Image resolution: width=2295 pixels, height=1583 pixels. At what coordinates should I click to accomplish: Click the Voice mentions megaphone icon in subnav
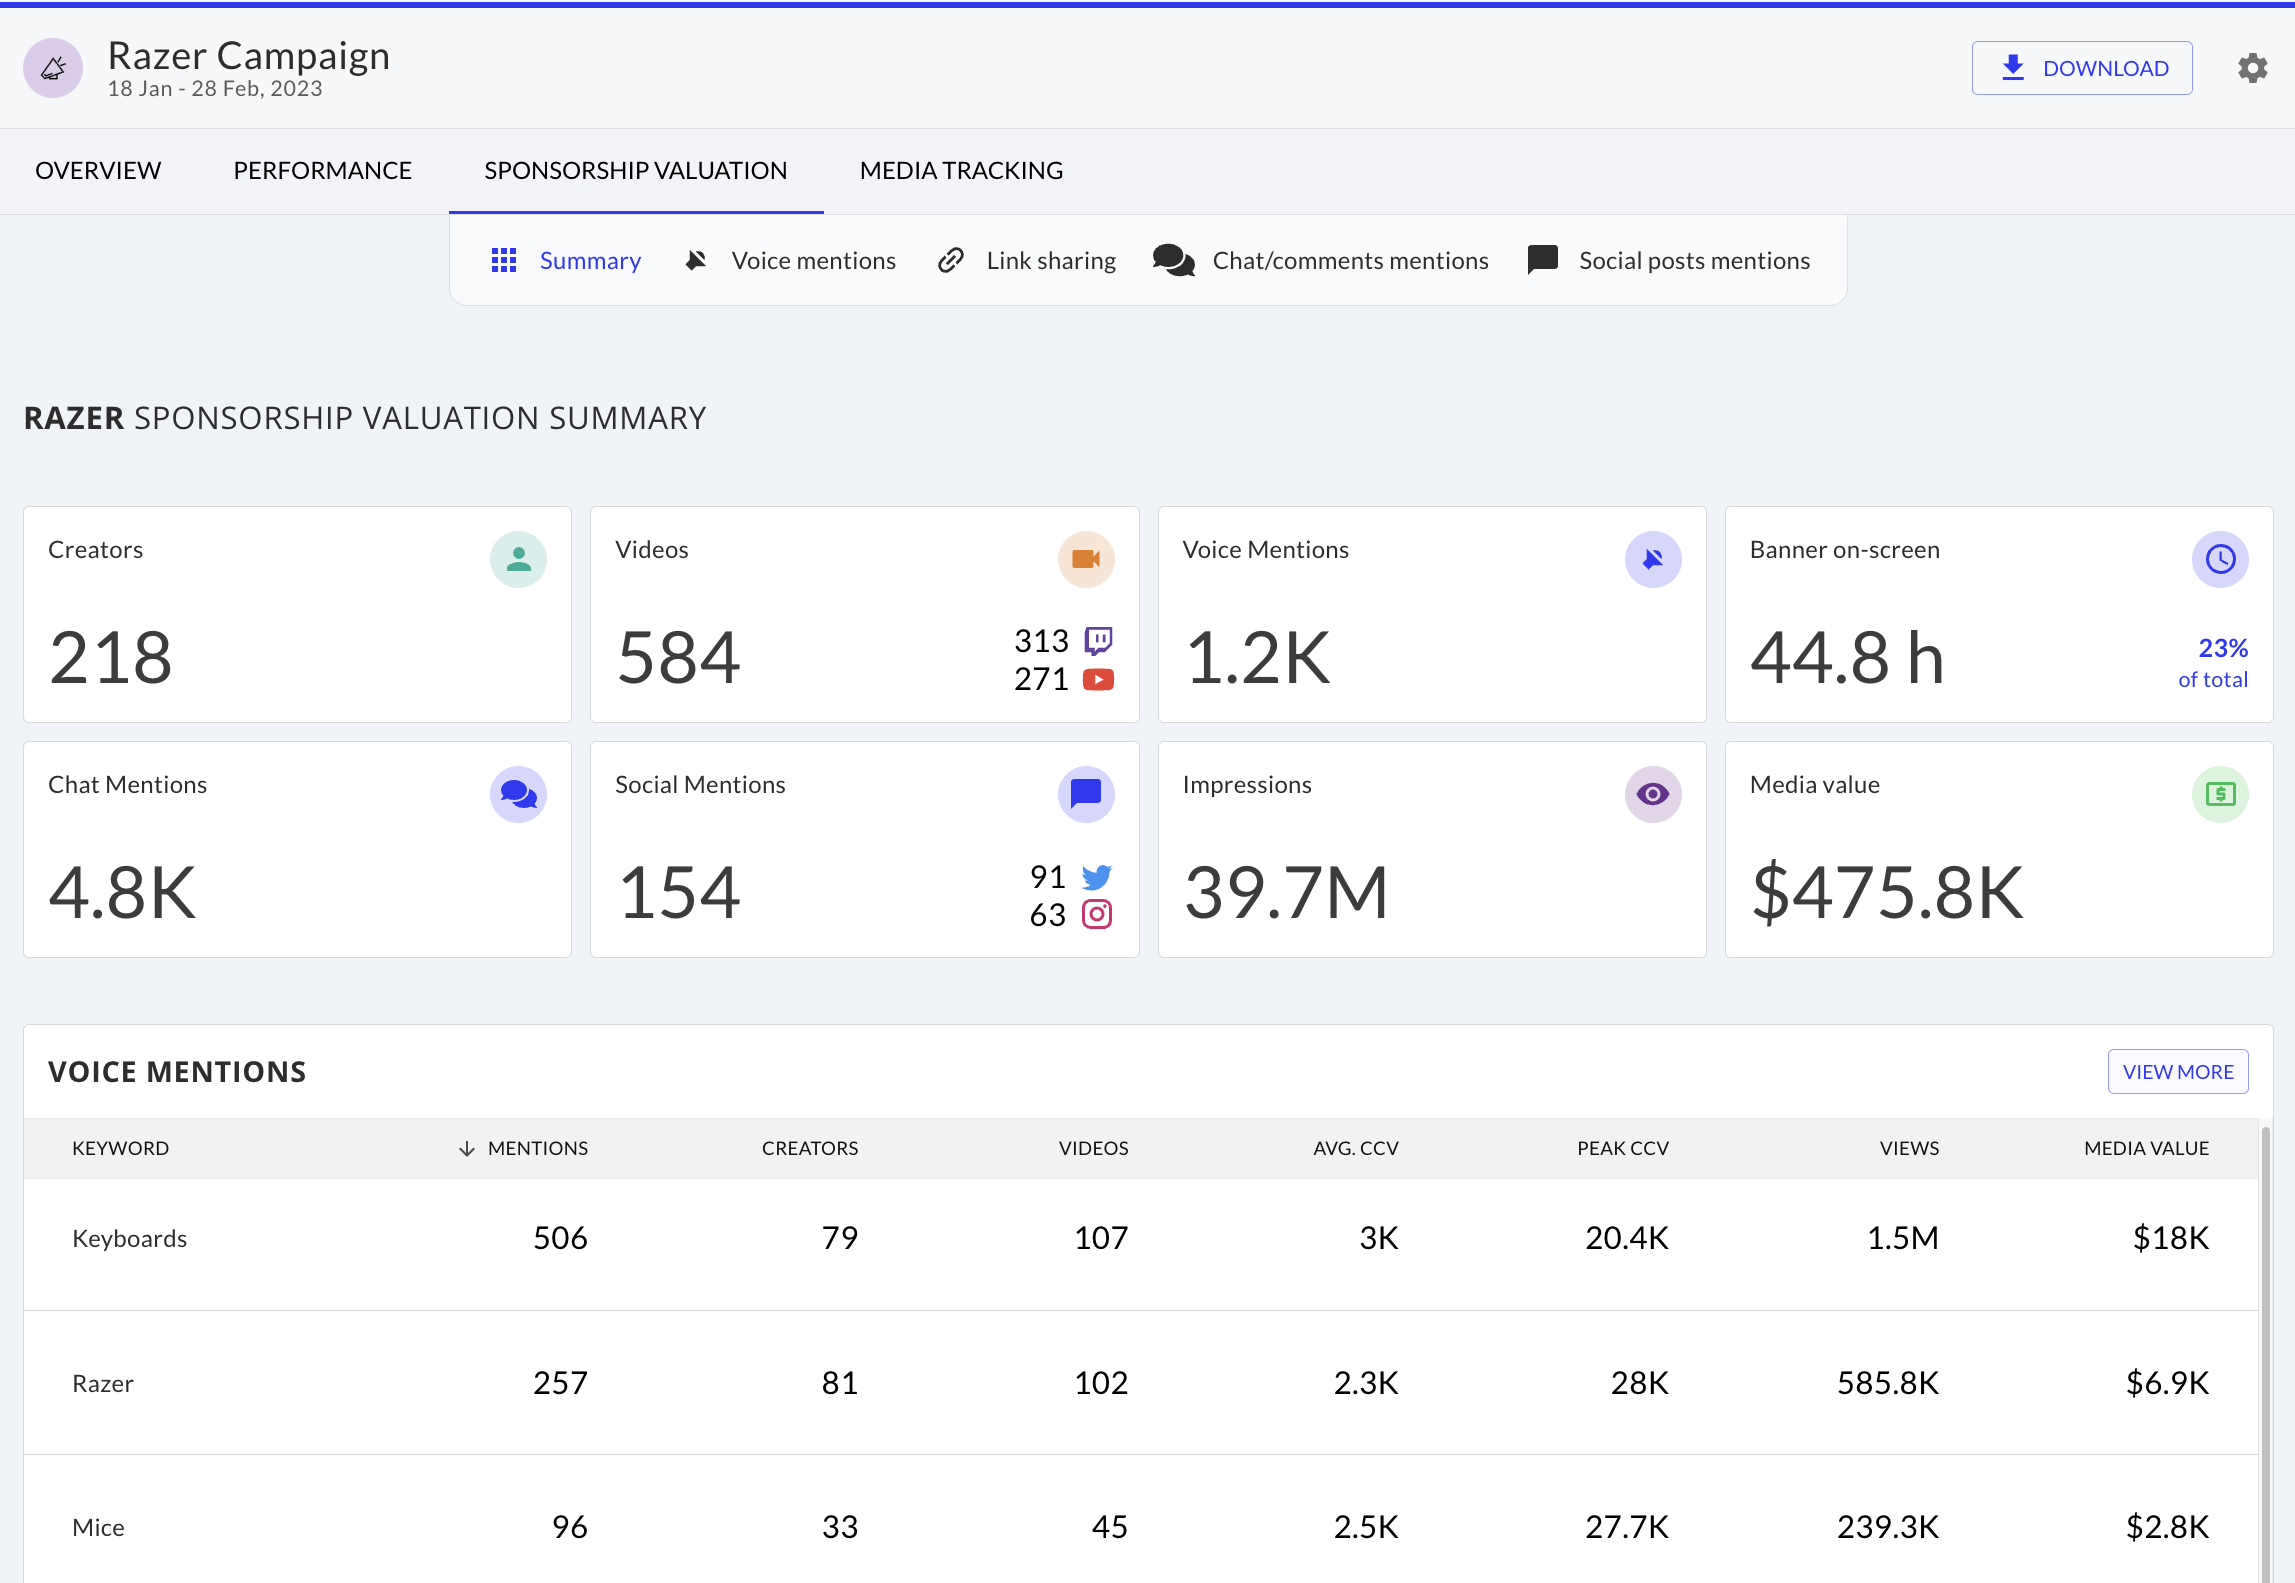point(696,261)
